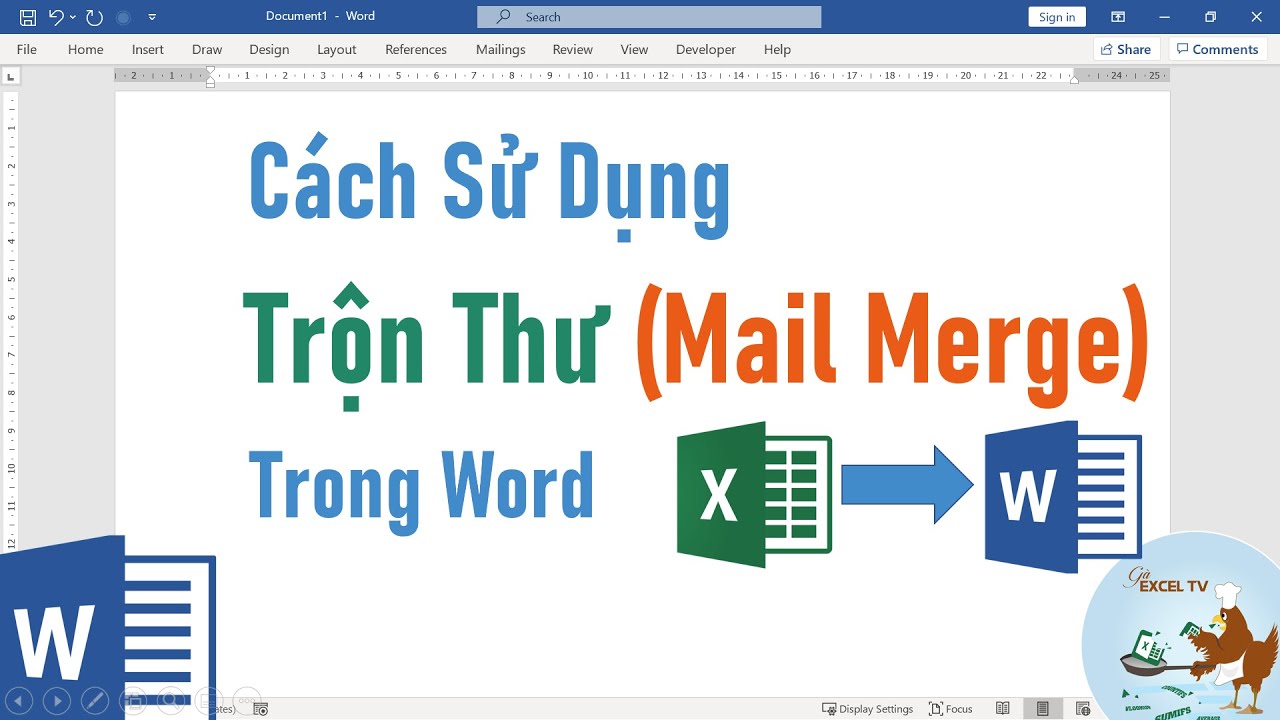The image size is (1280, 720).
Task: Toggle the AutoSave circle in Quick Access Toolbar
Action: [x=123, y=17]
